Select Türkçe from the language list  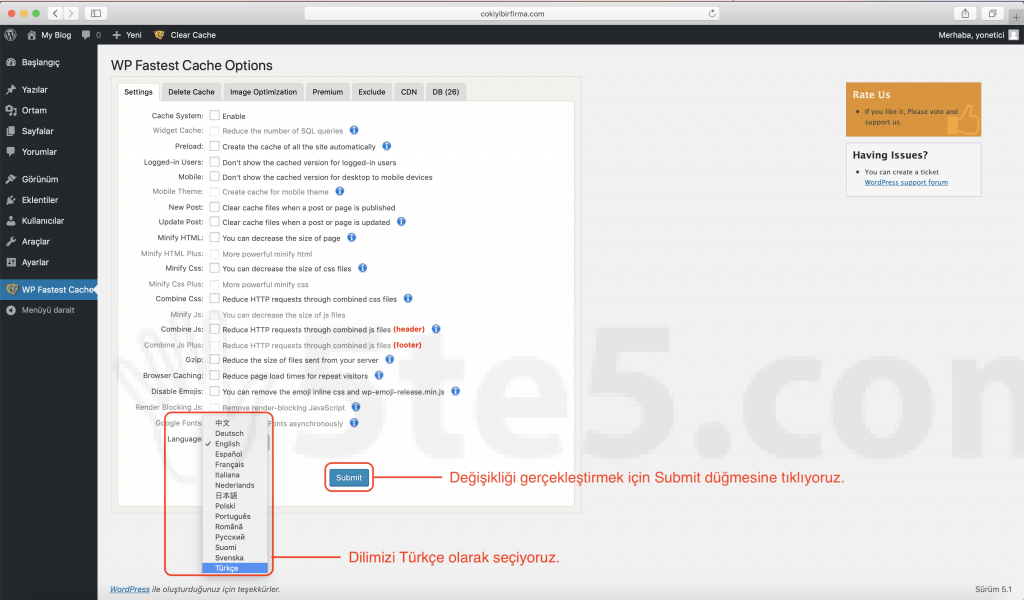pyautogui.click(x=235, y=568)
